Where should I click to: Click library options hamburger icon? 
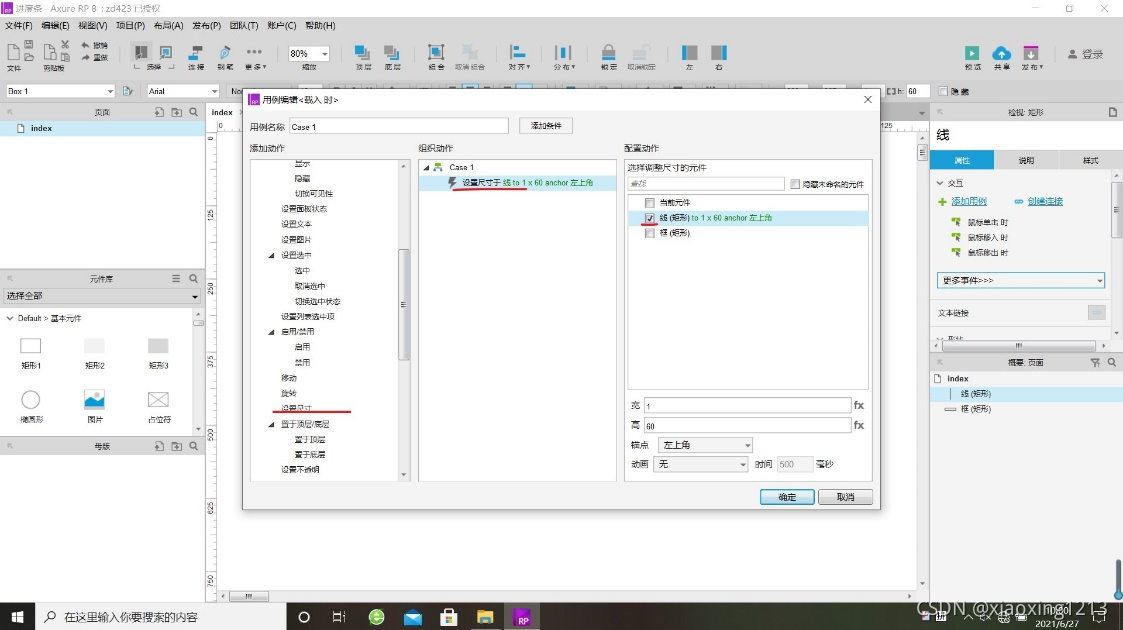coord(176,278)
